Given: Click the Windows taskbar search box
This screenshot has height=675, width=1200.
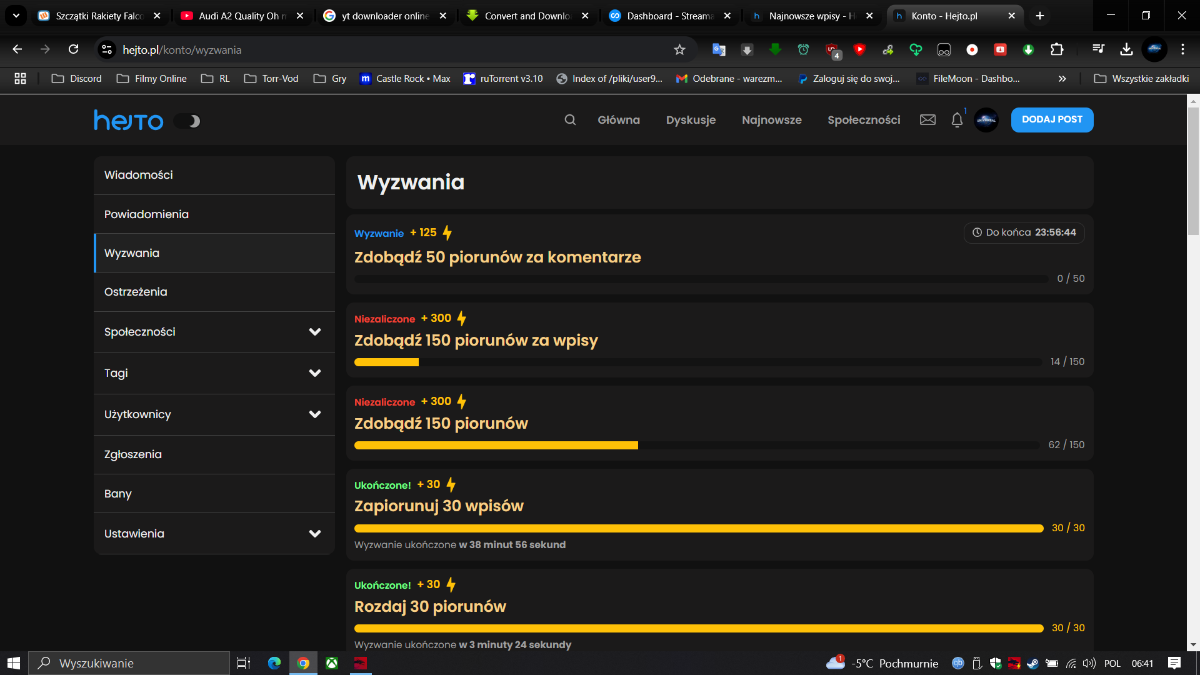Looking at the screenshot, I should (130, 663).
